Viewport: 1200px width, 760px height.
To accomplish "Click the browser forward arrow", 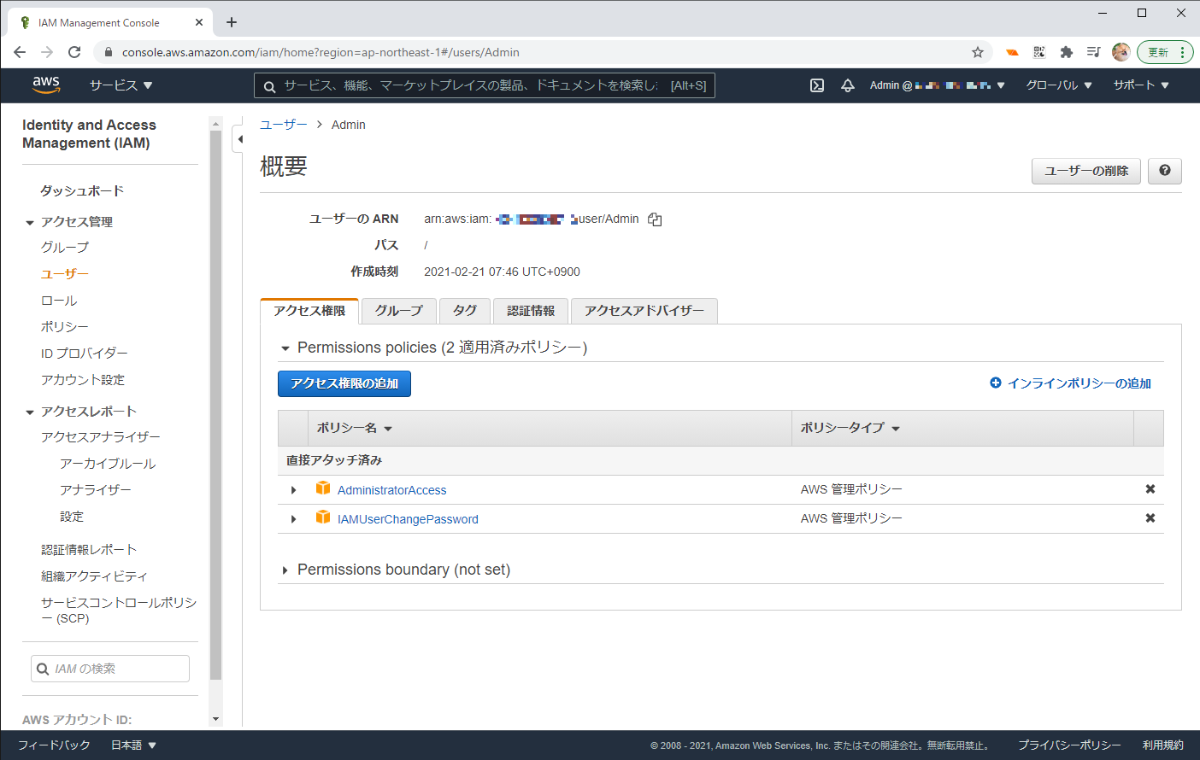I will (47, 52).
